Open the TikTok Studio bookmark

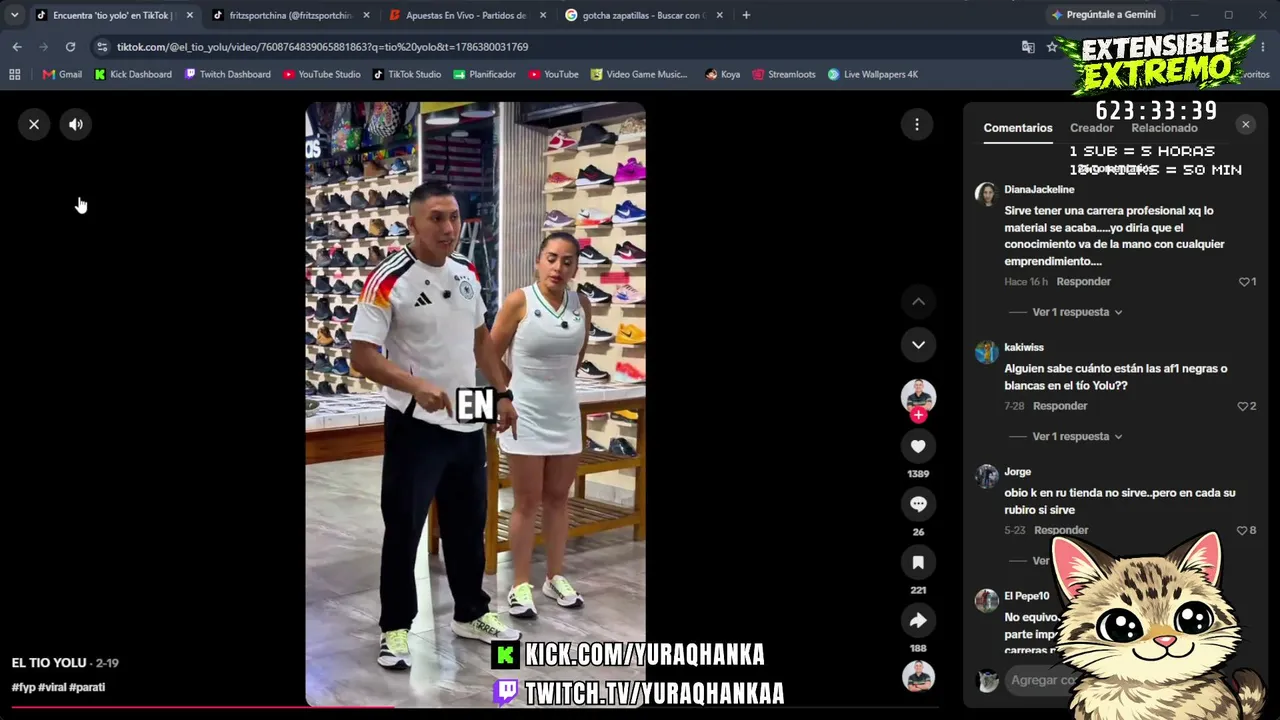click(x=406, y=74)
